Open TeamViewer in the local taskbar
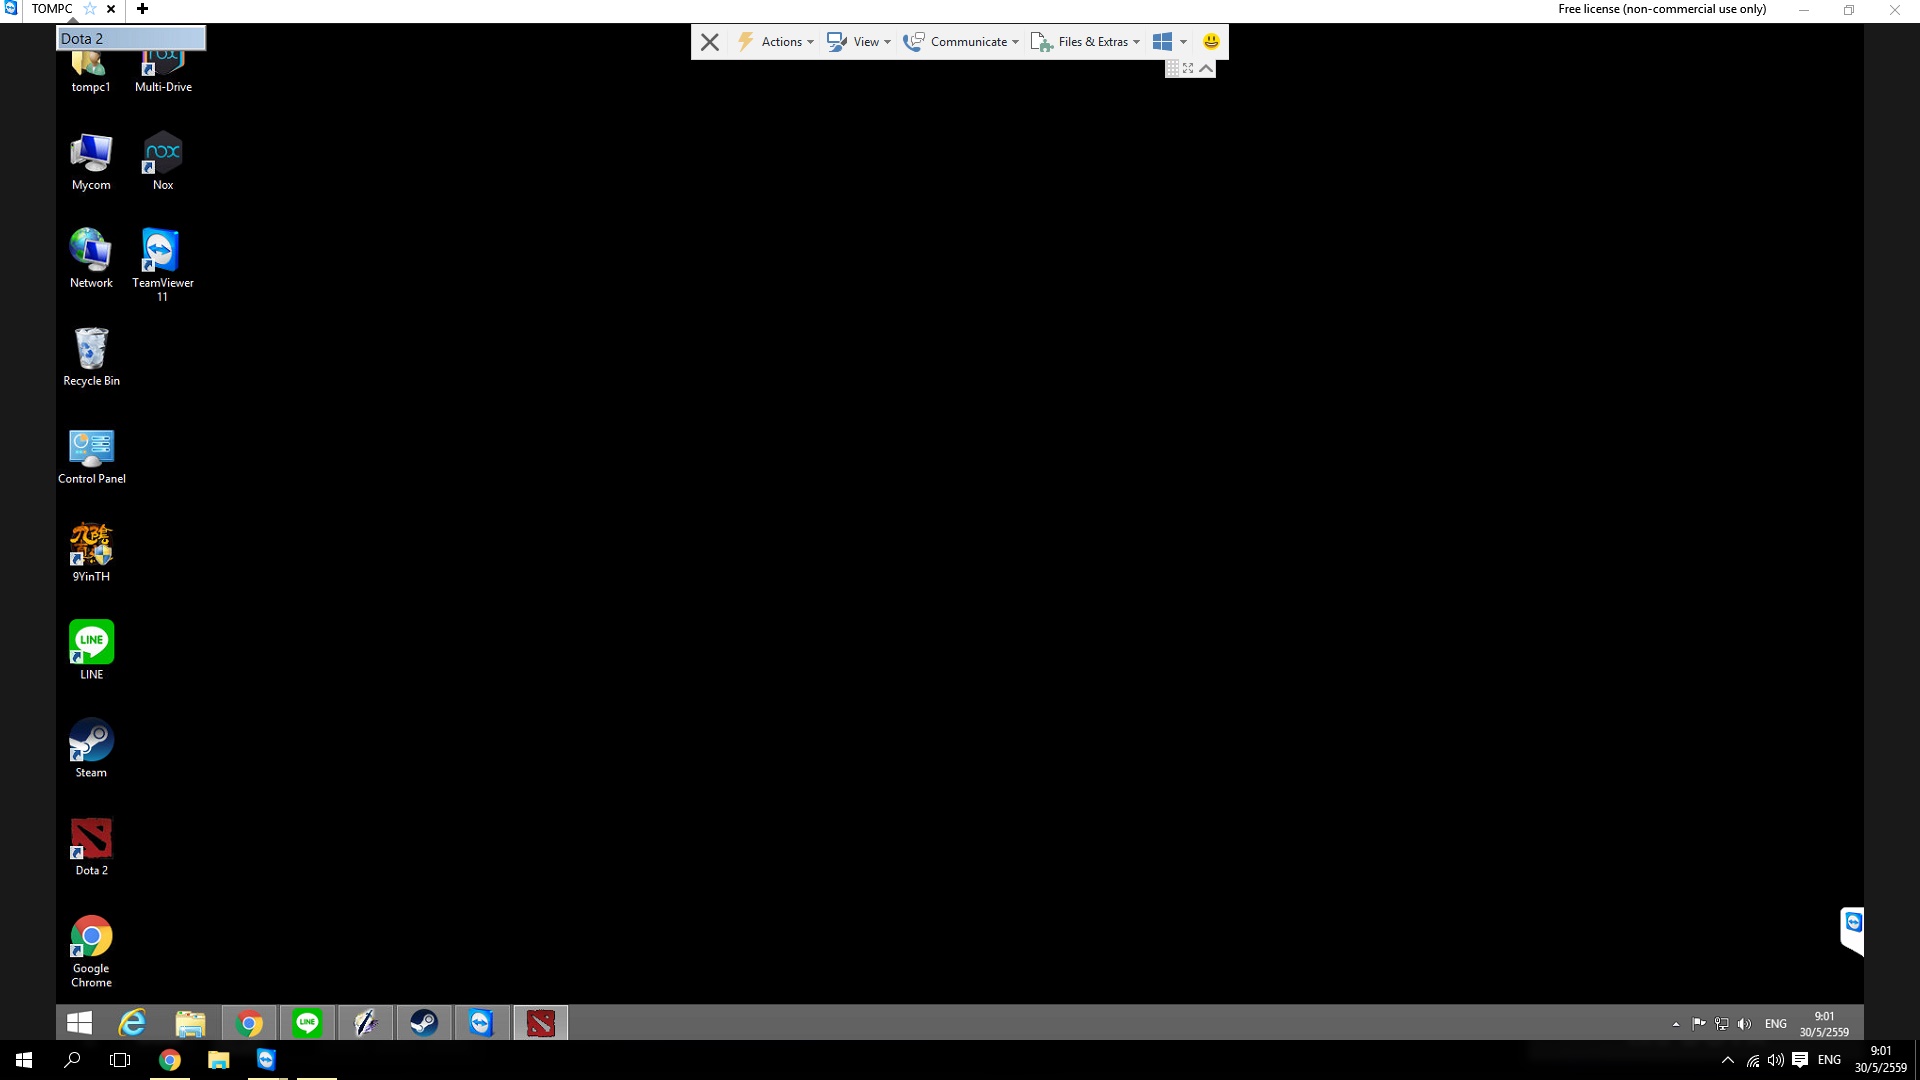The image size is (1920, 1080). click(266, 1060)
